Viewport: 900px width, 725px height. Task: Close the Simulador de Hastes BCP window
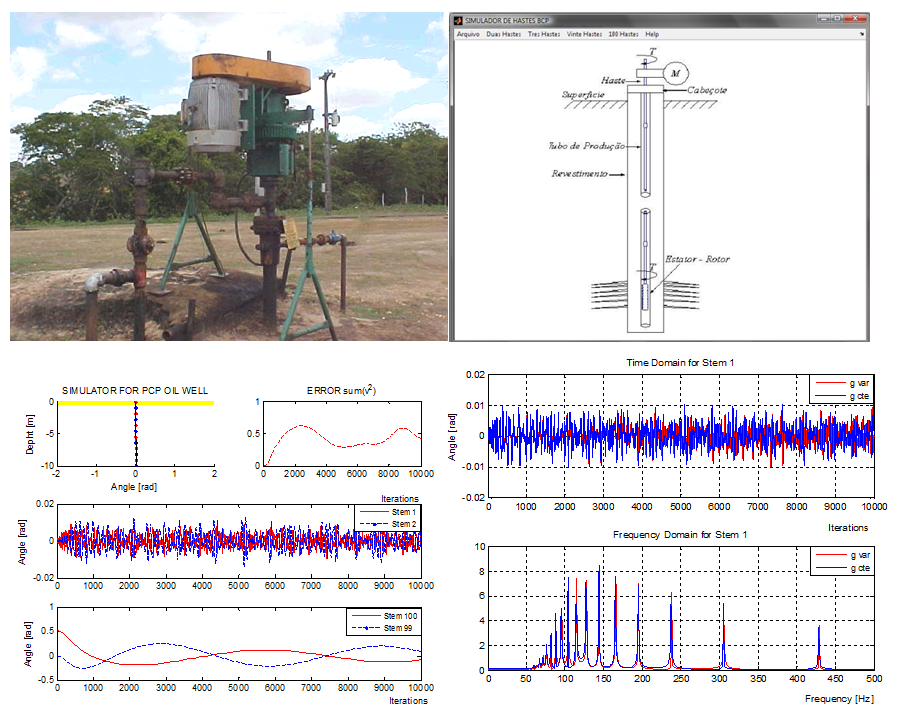click(x=855, y=19)
